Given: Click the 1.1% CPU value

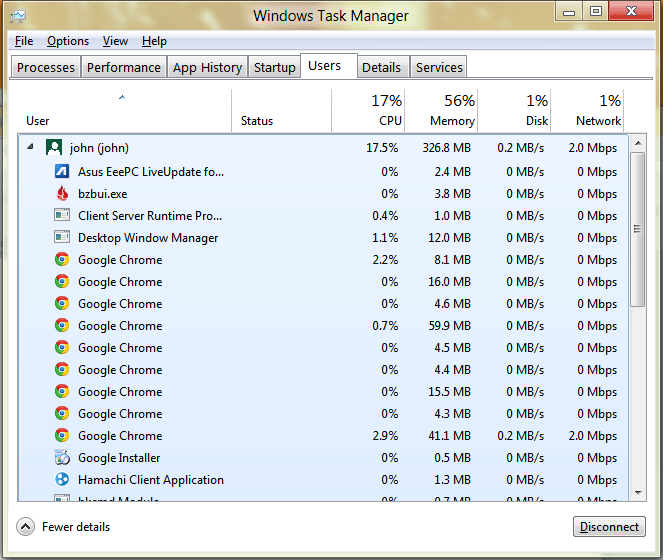Looking at the screenshot, I should point(385,238).
